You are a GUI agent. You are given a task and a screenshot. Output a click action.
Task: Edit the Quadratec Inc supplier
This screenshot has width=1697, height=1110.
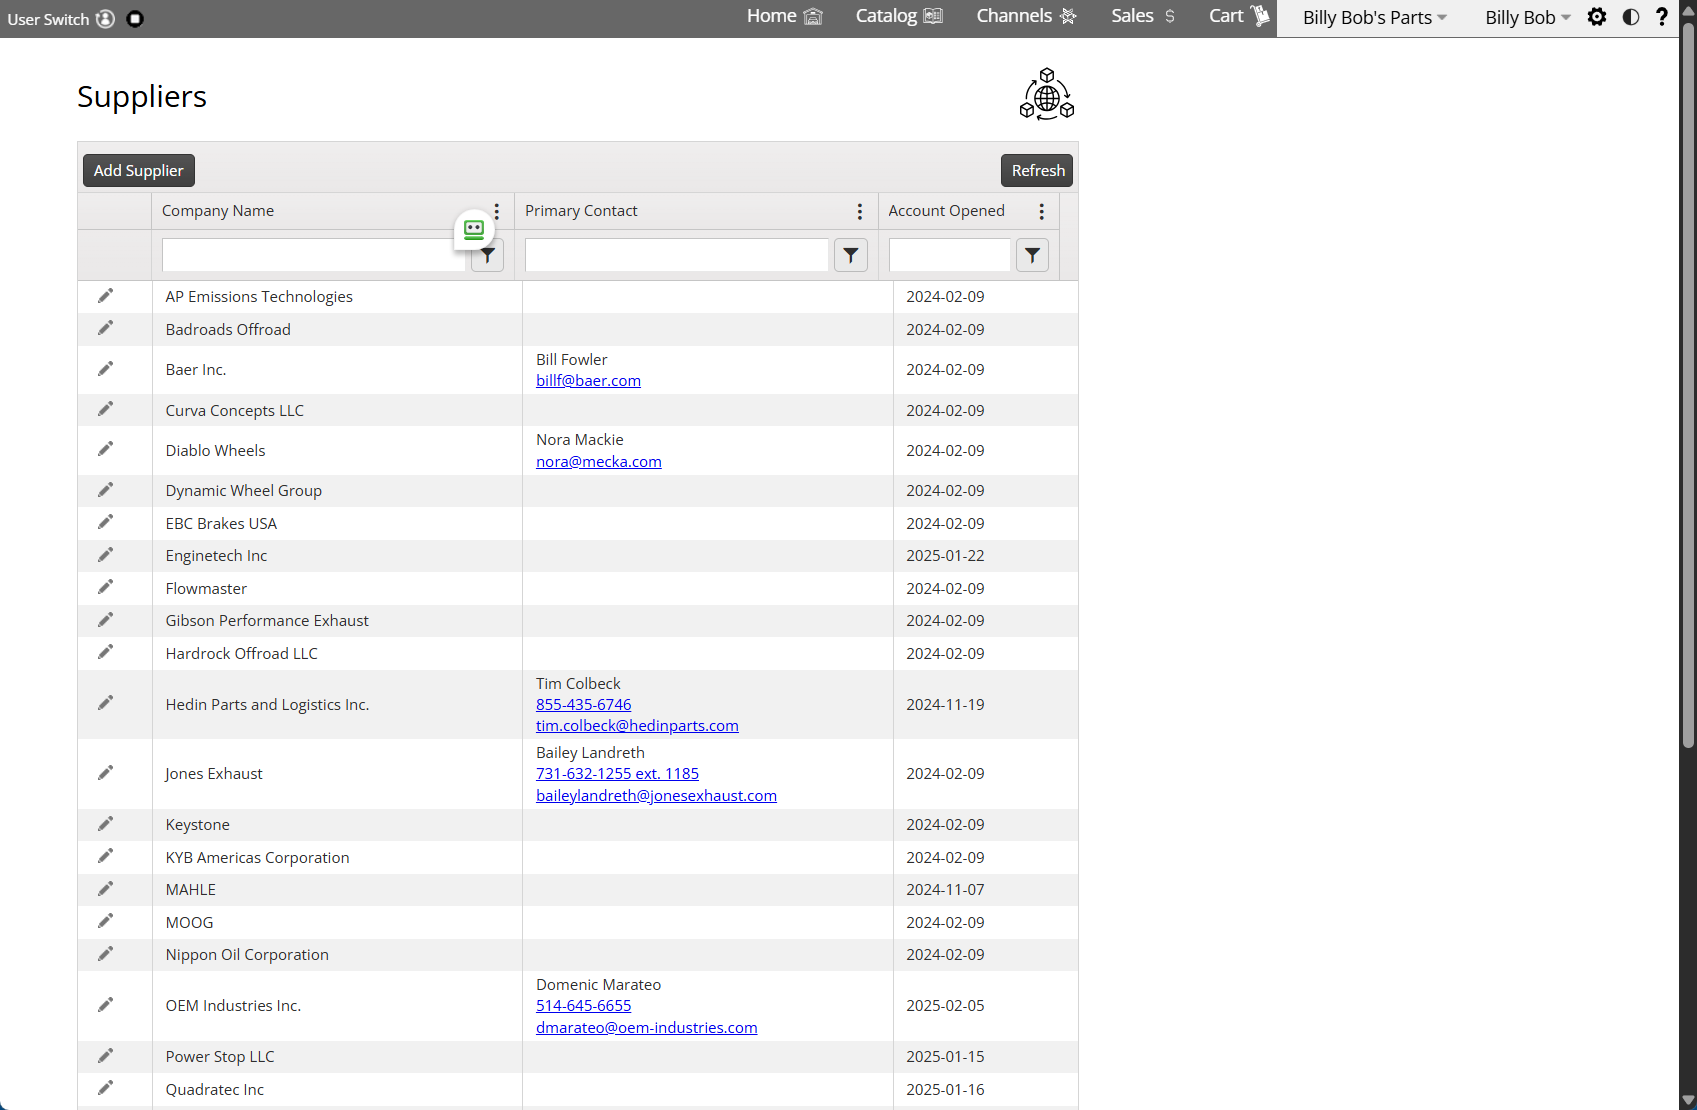pyautogui.click(x=105, y=1088)
